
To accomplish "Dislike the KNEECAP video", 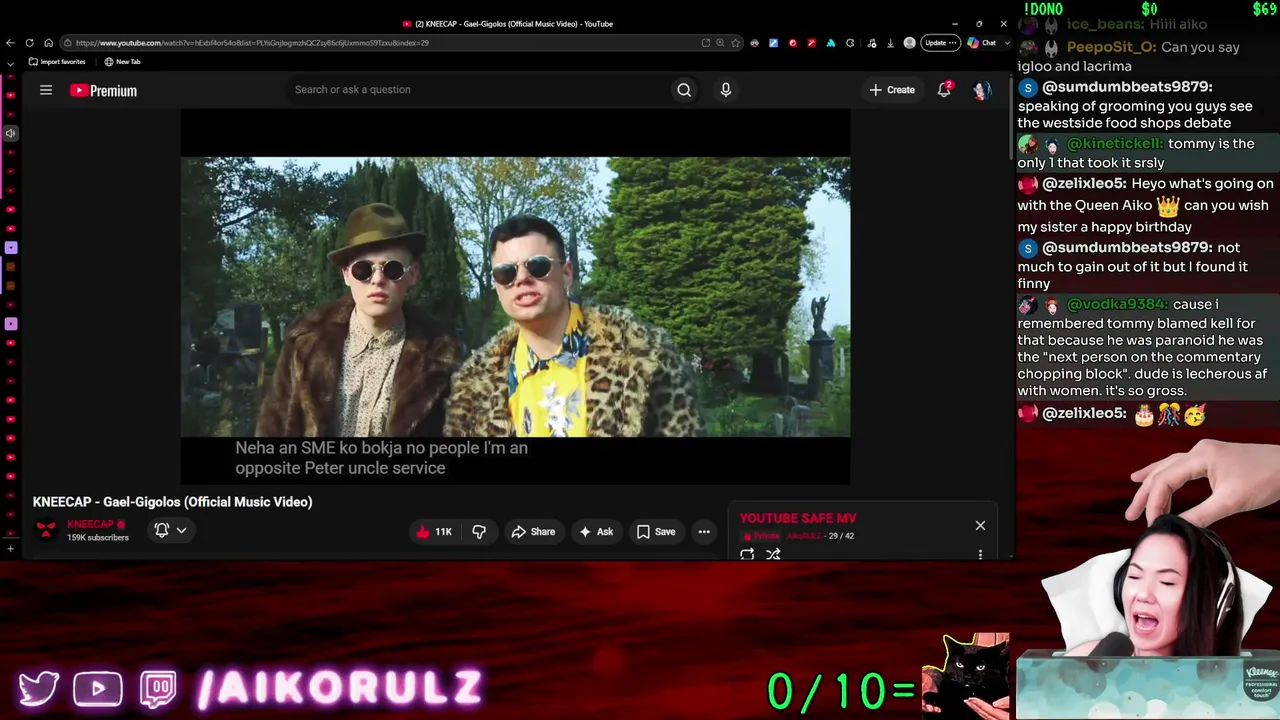I will (x=479, y=532).
